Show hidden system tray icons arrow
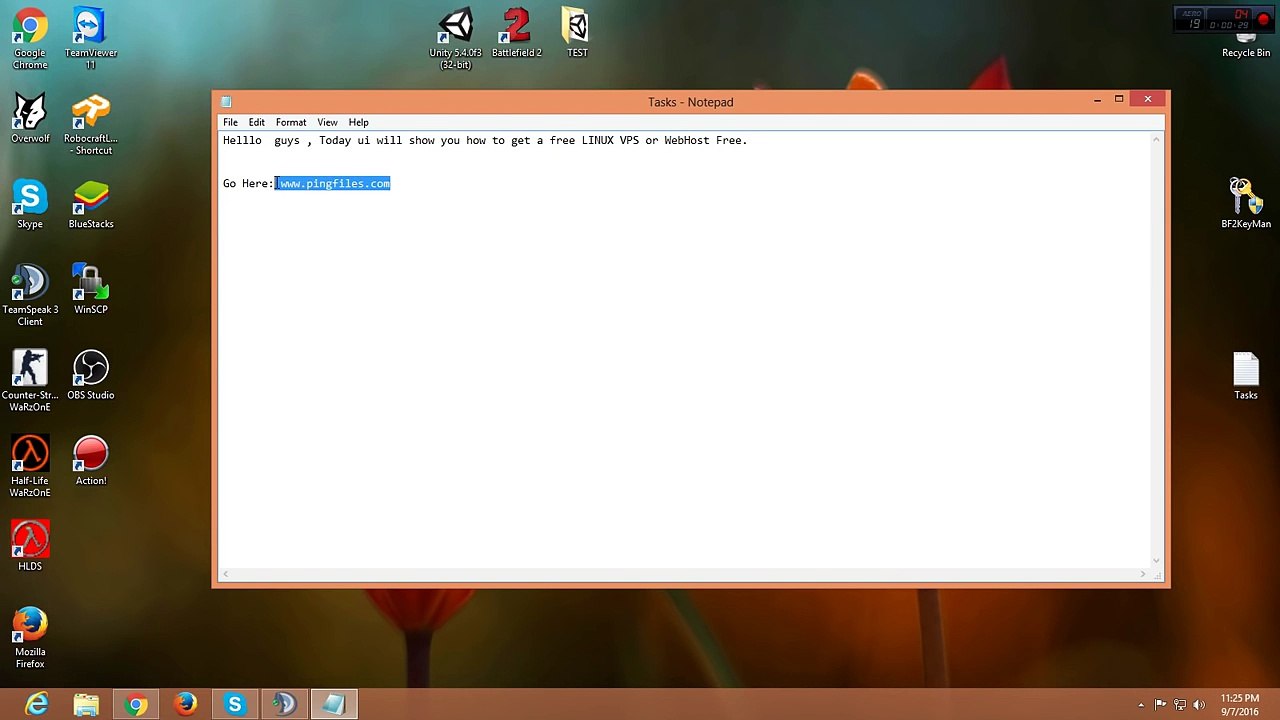Viewport: 1280px width, 720px height. tap(1141, 705)
